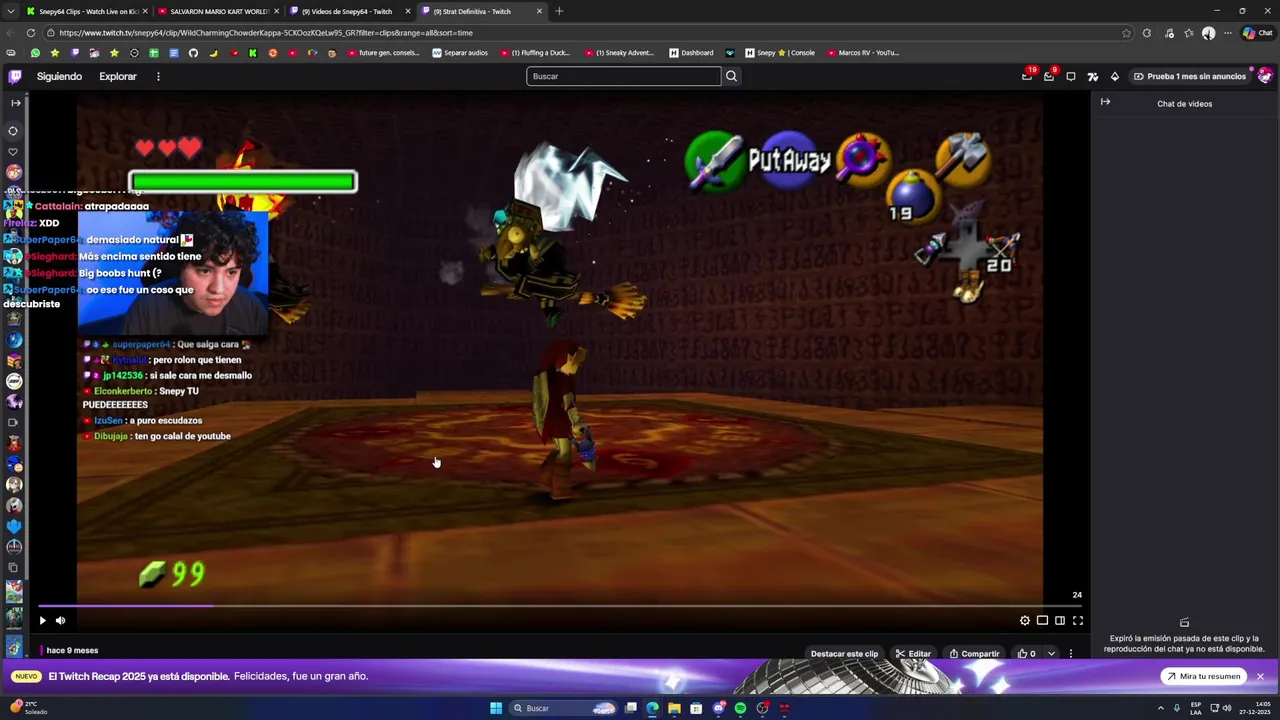
Task: Open the video player settings gear
Action: pyautogui.click(x=1025, y=621)
